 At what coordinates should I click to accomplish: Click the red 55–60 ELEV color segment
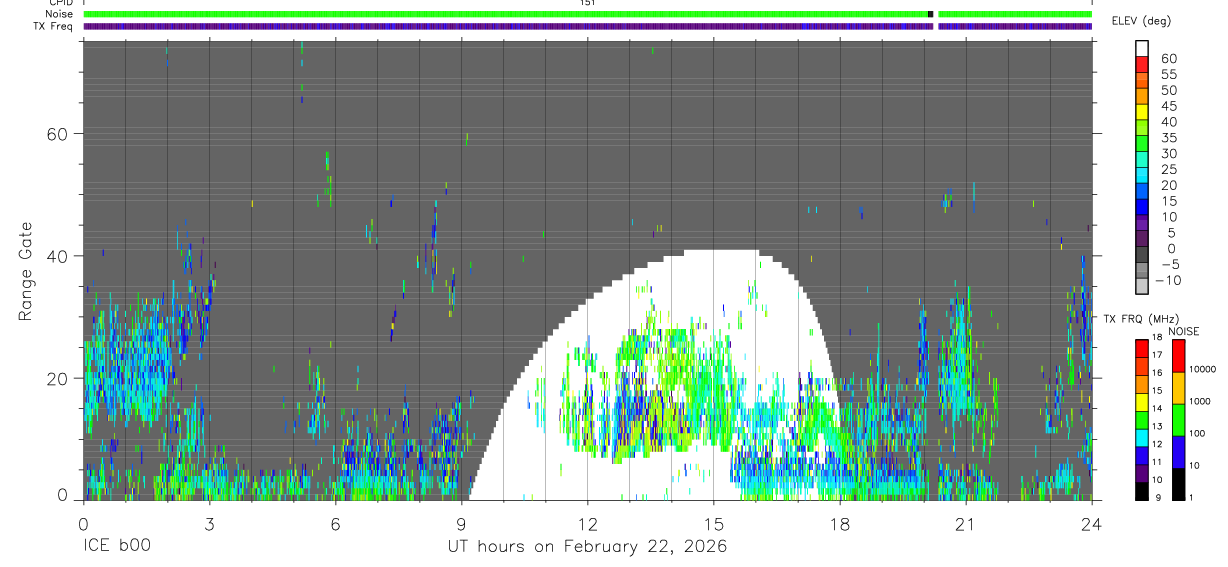(x=1142, y=66)
